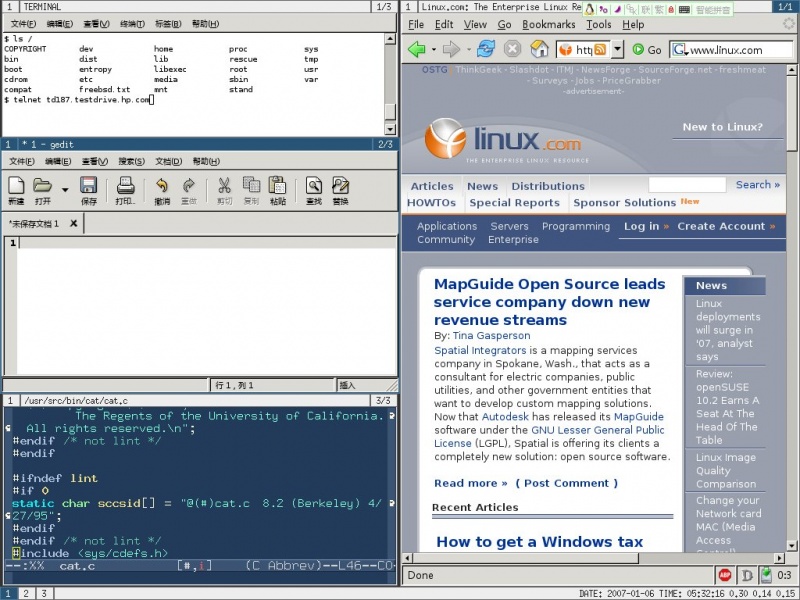Click the grey D icon in browser status bar

[747, 576]
